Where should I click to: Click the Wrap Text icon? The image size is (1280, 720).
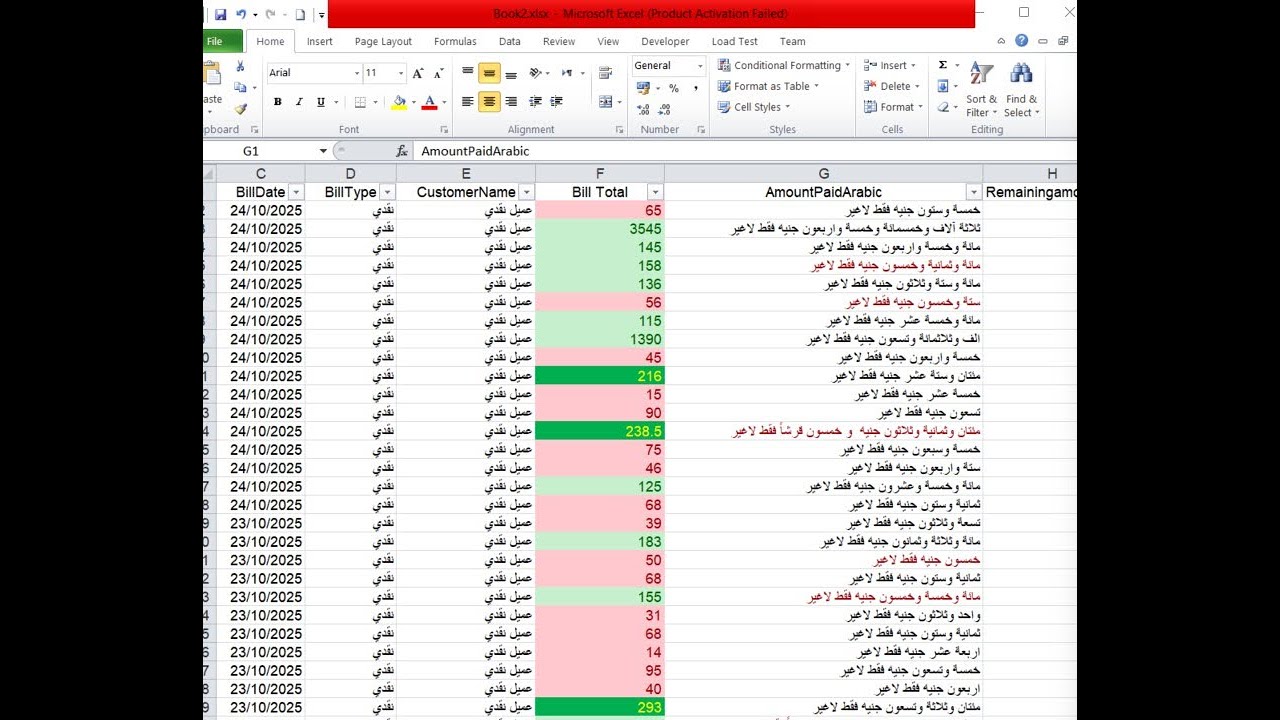click(x=605, y=73)
